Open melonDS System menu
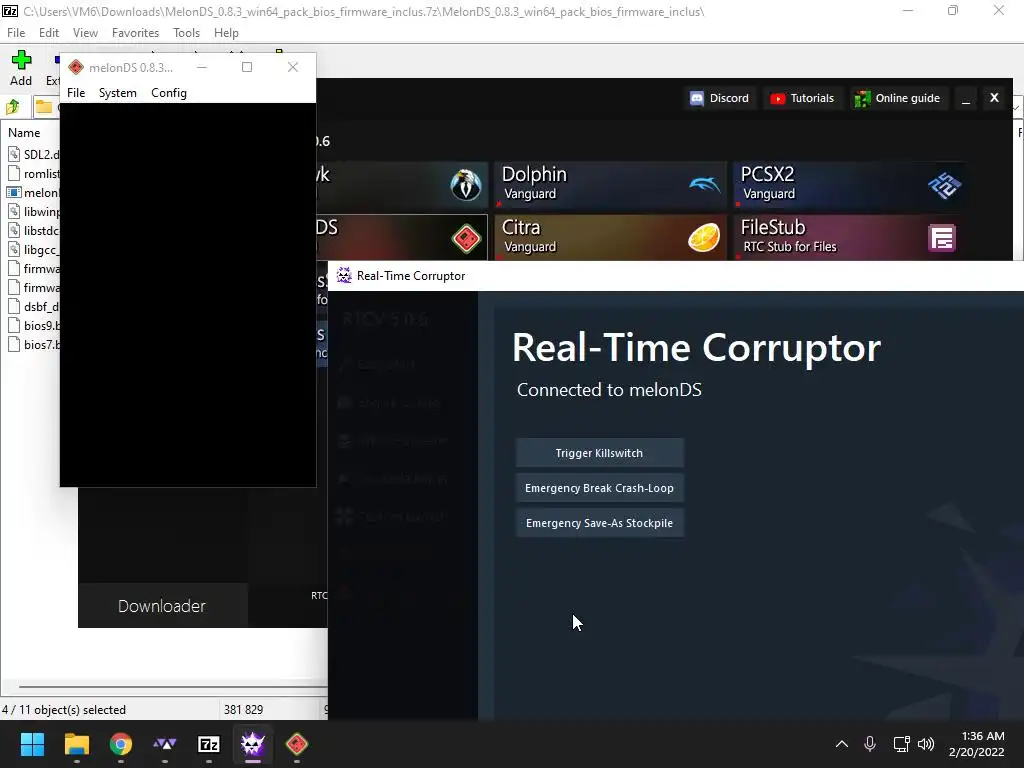The width and height of the screenshot is (1024, 768). (x=118, y=93)
